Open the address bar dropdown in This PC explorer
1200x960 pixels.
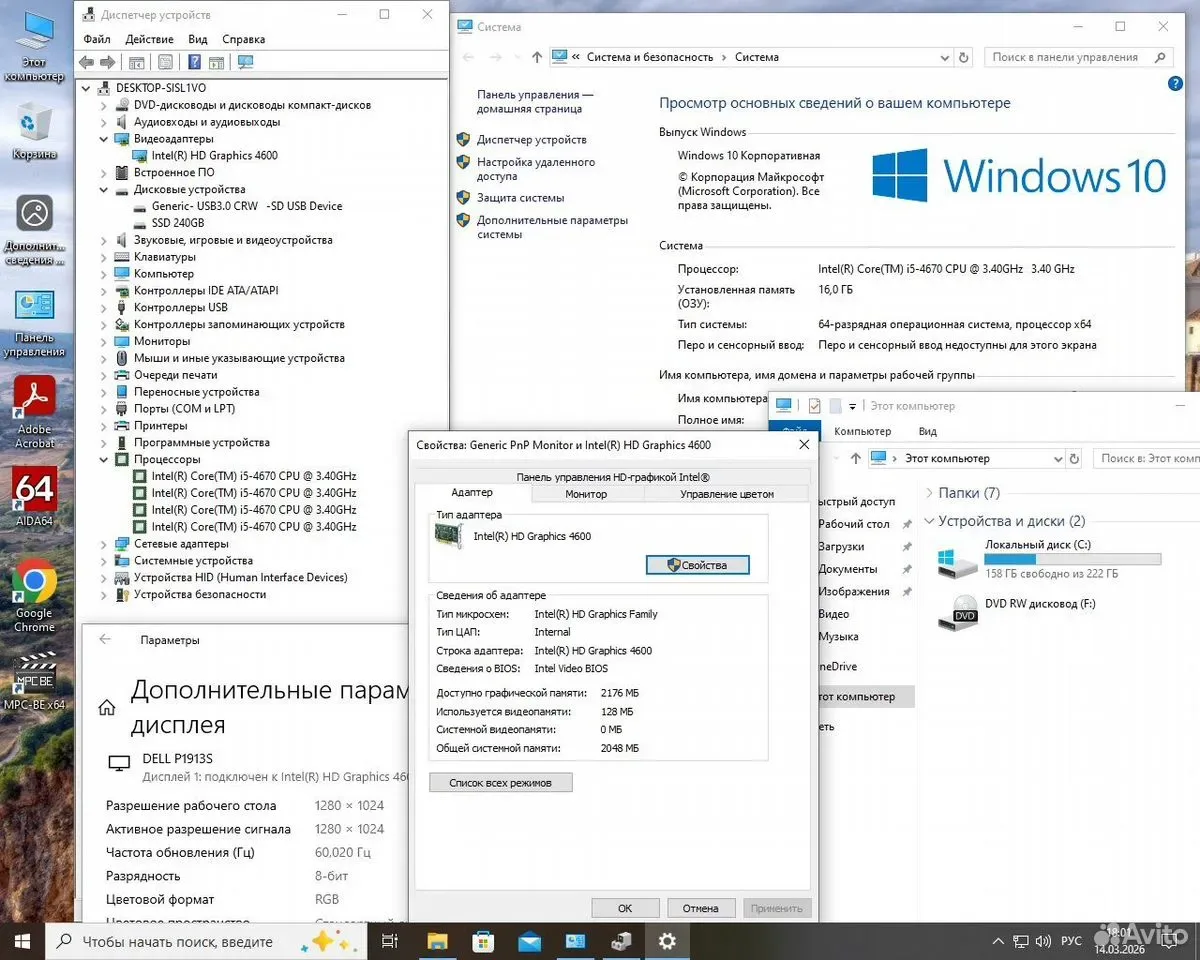pos(1058,458)
